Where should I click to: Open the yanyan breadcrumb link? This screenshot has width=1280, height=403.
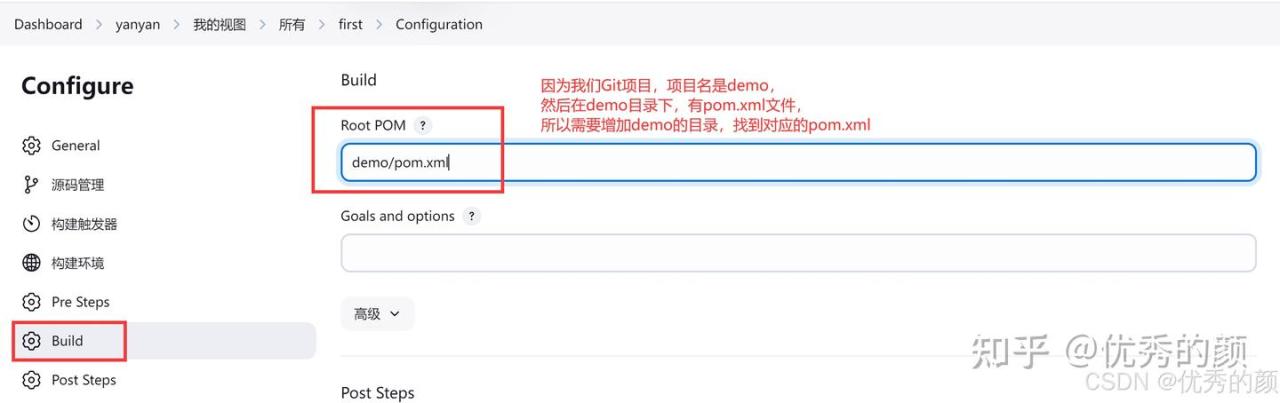pyautogui.click(x=137, y=25)
